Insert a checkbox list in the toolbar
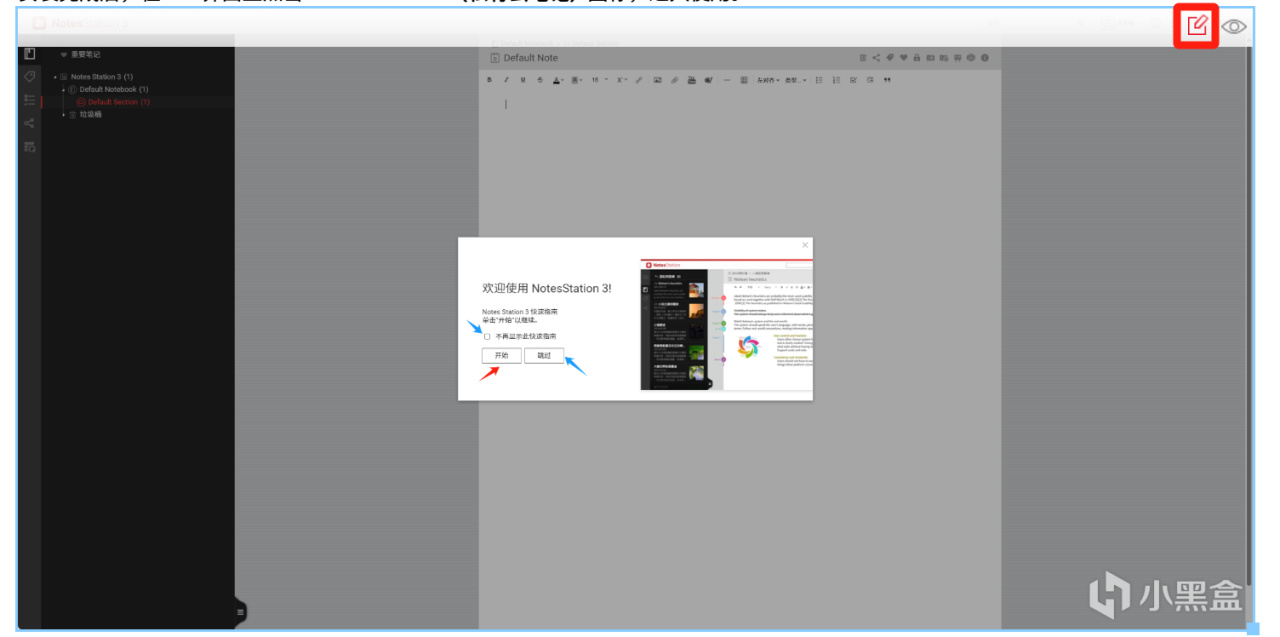The height and width of the screenshot is (637, 1280). (x=853, y=80)
